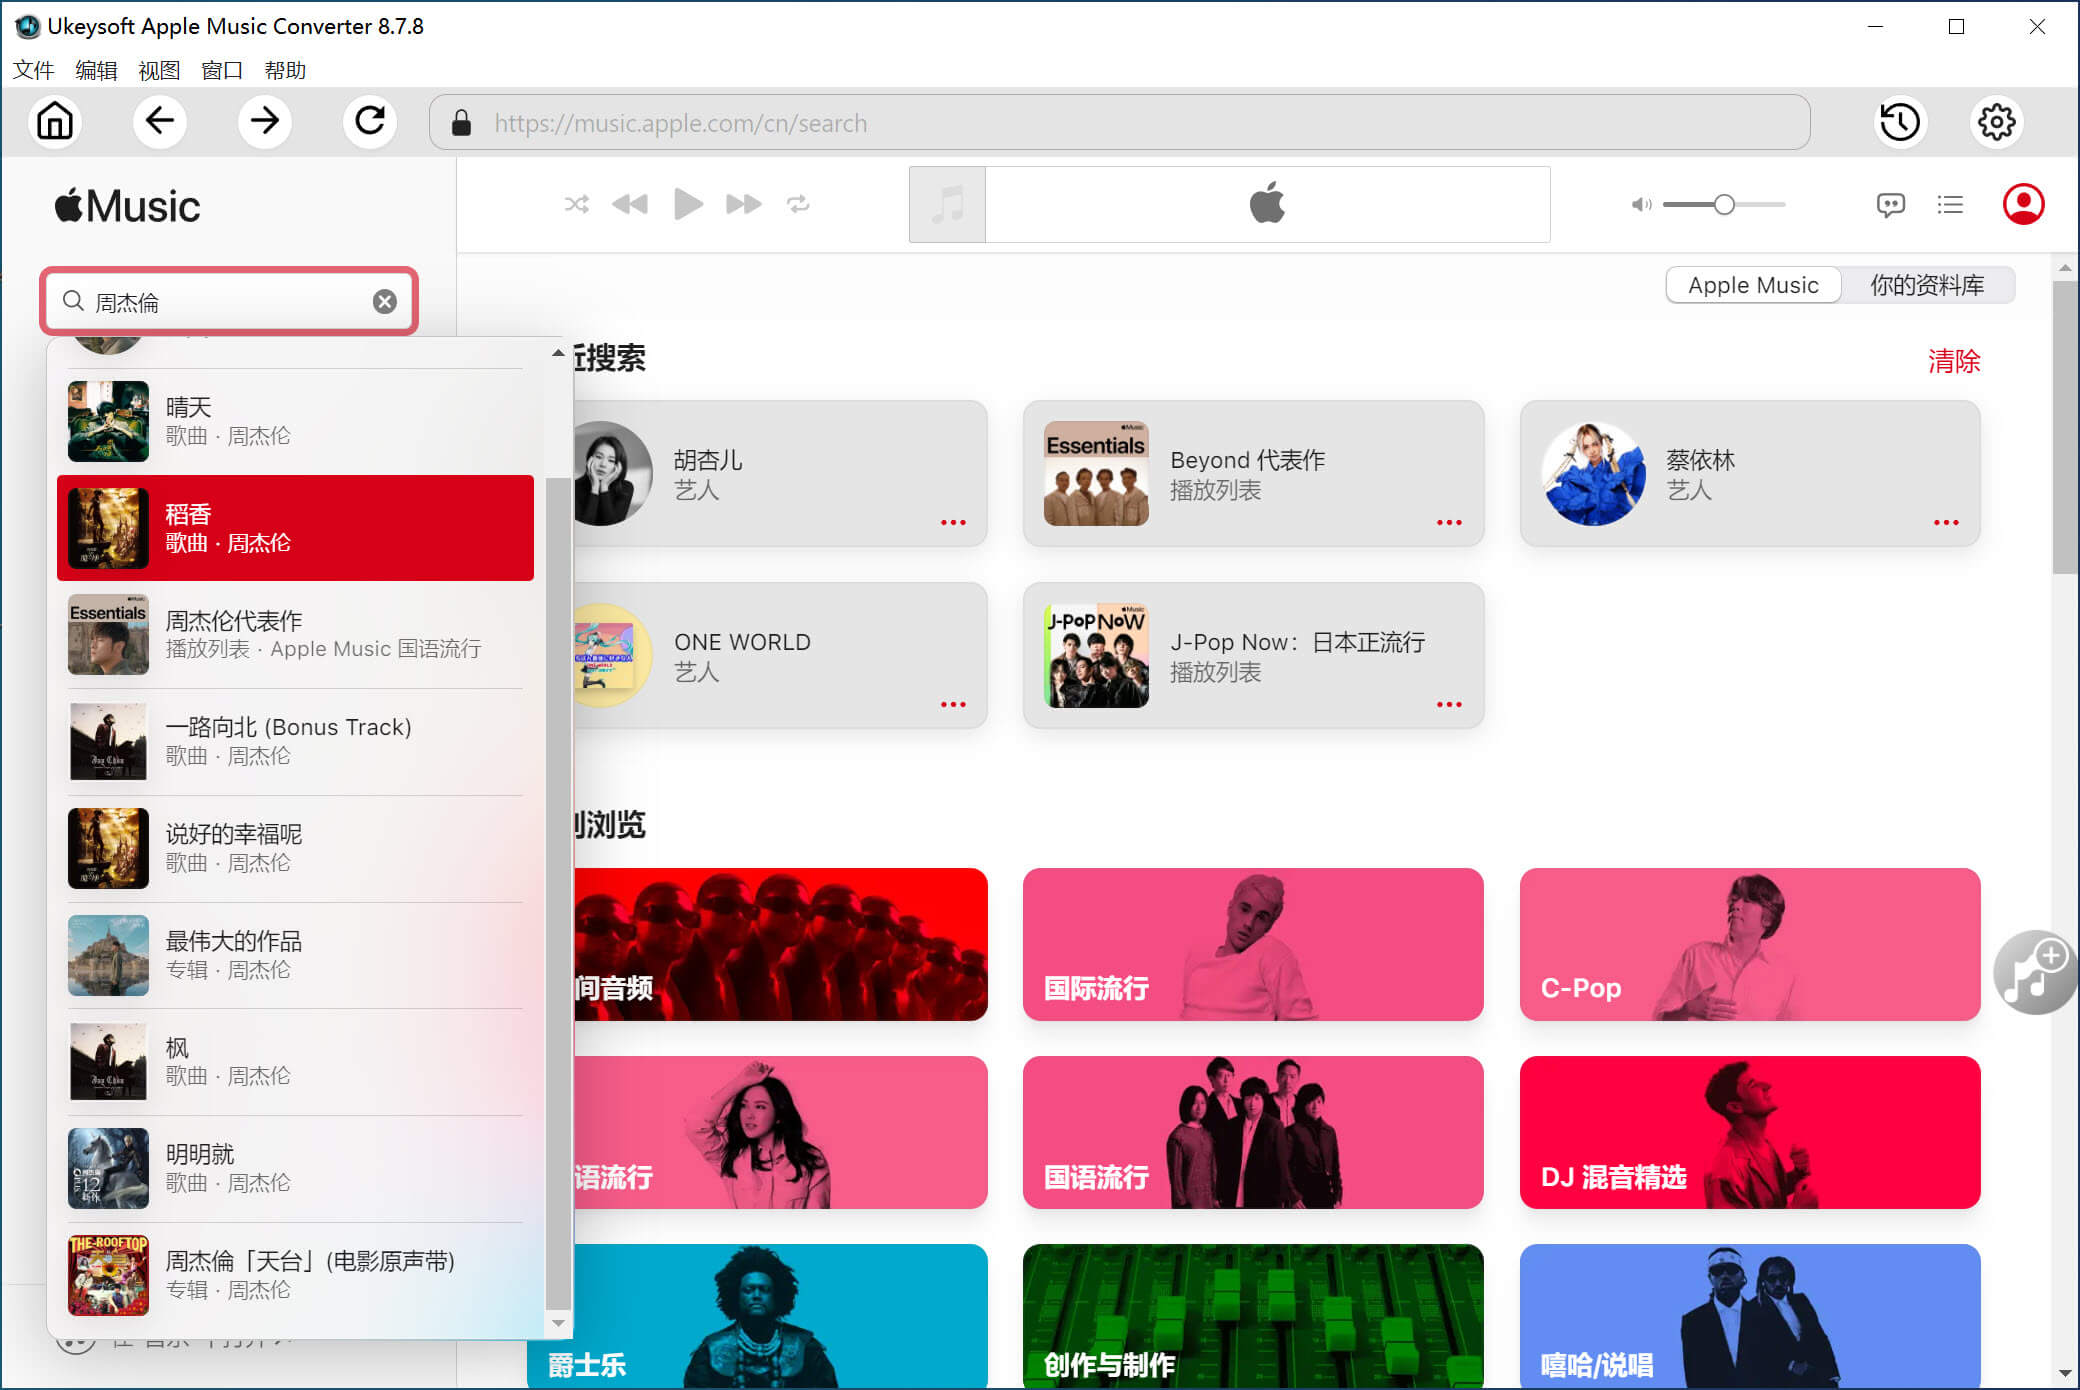Open the converter settings gear
The height and width of the screenshot is (1390, 2080).
(1996, 122)
